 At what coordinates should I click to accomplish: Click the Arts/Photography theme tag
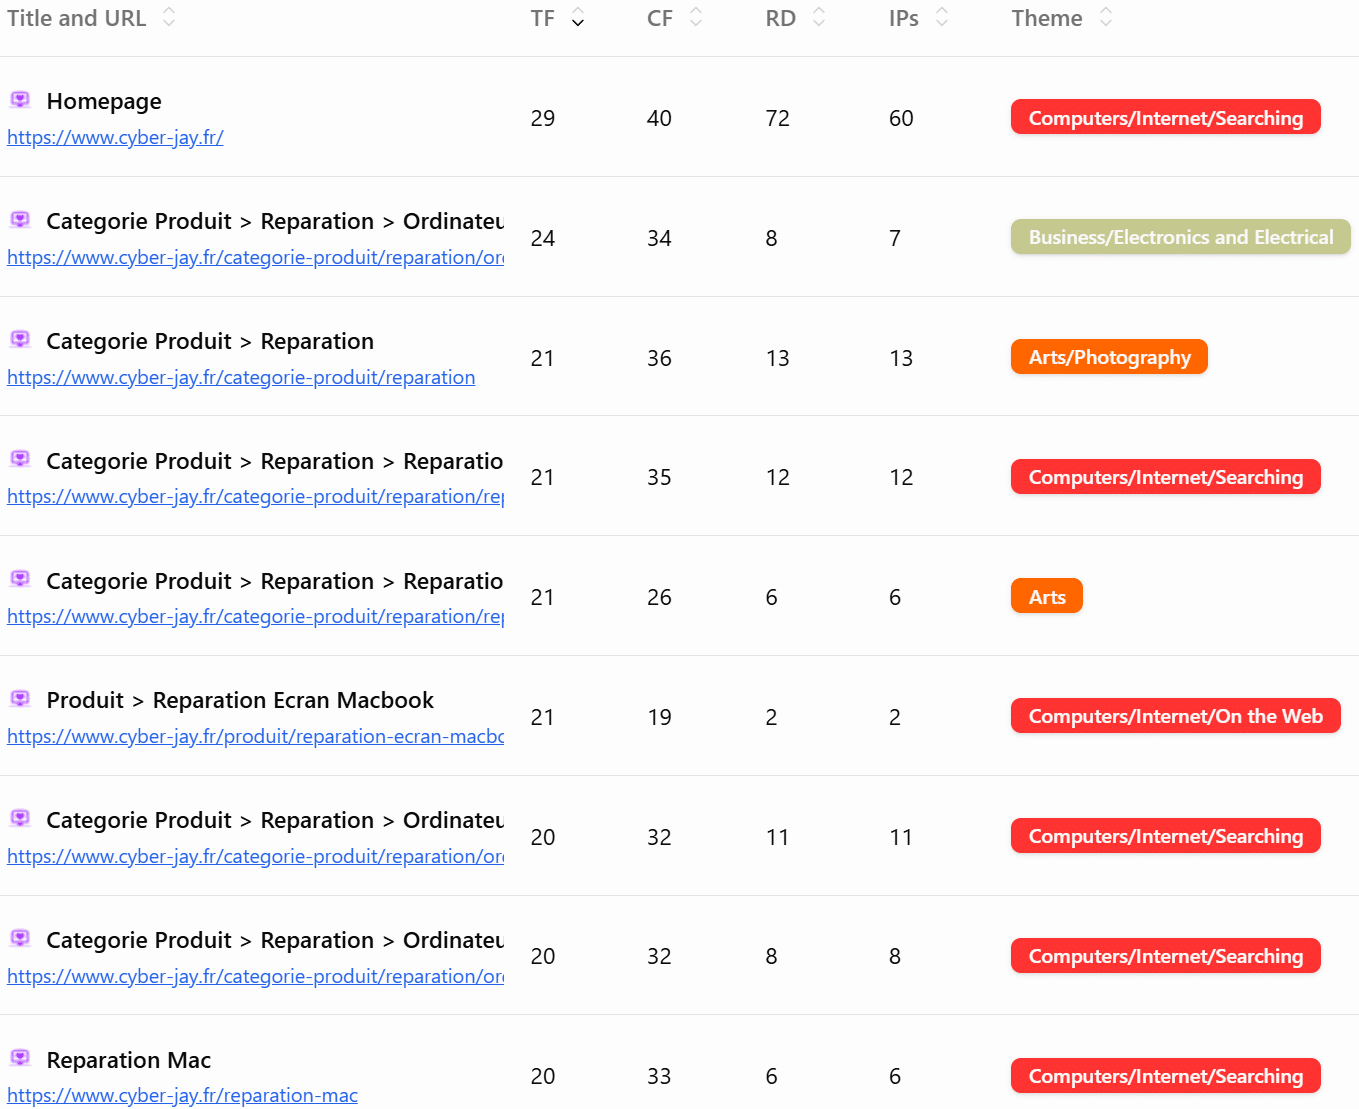coord(1109,357)
